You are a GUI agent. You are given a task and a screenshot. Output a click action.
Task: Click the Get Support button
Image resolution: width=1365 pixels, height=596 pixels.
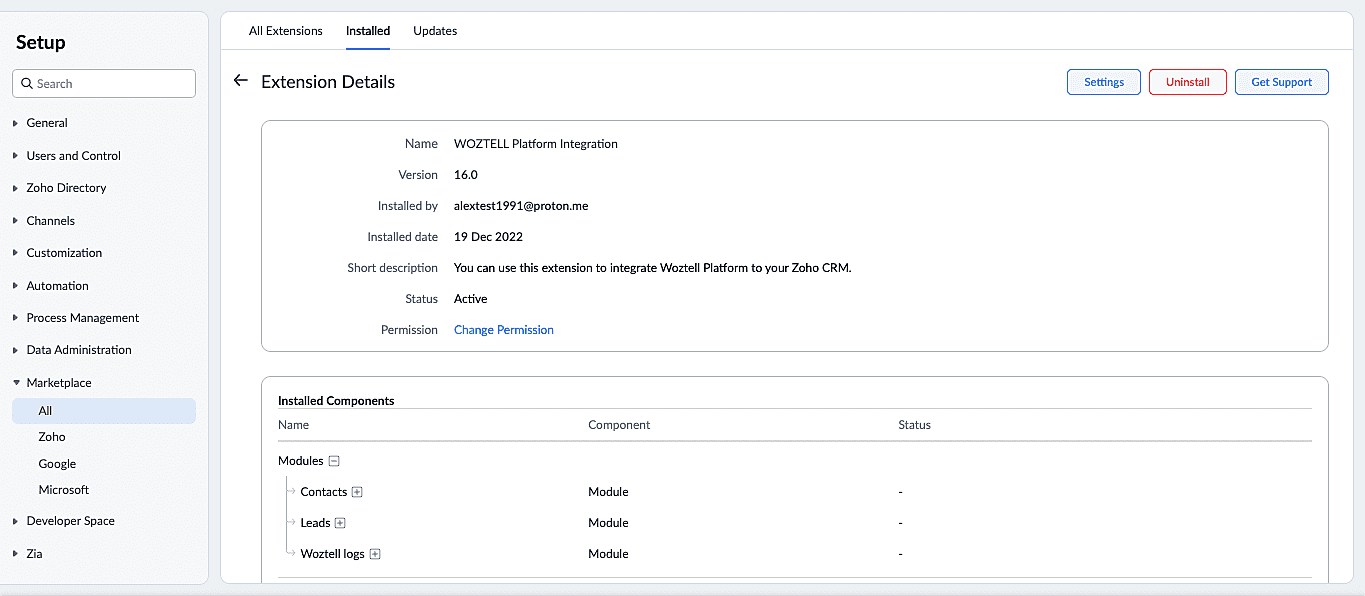[1281, 82]
